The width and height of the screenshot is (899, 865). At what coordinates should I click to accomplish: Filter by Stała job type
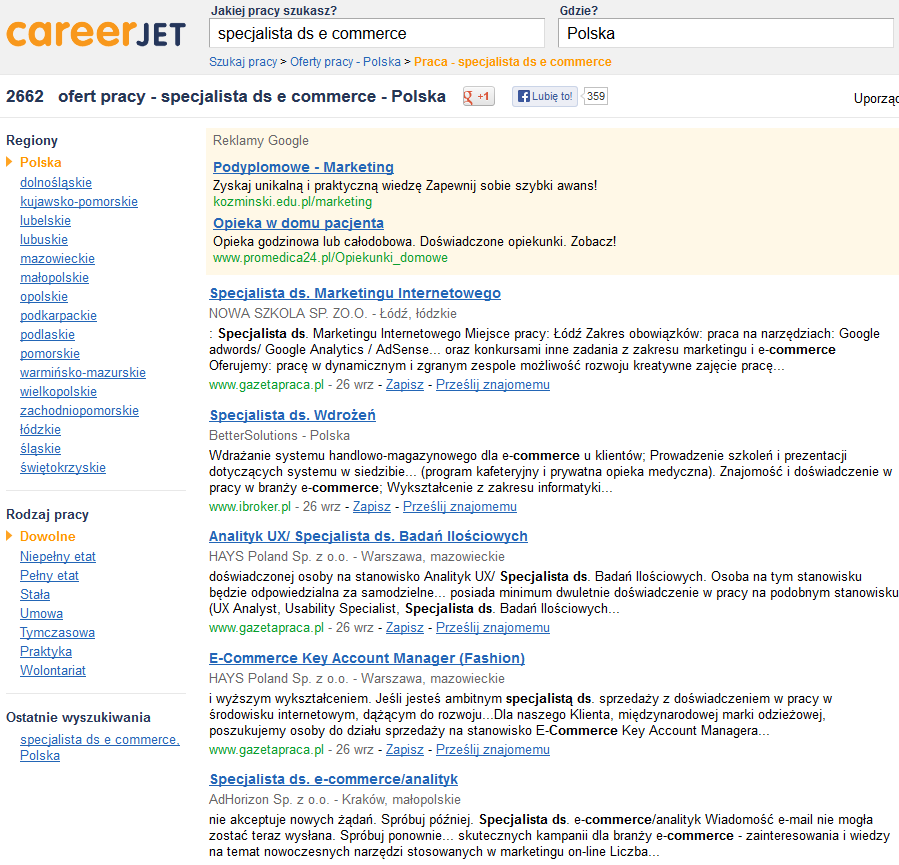click(x=35, y=594)
